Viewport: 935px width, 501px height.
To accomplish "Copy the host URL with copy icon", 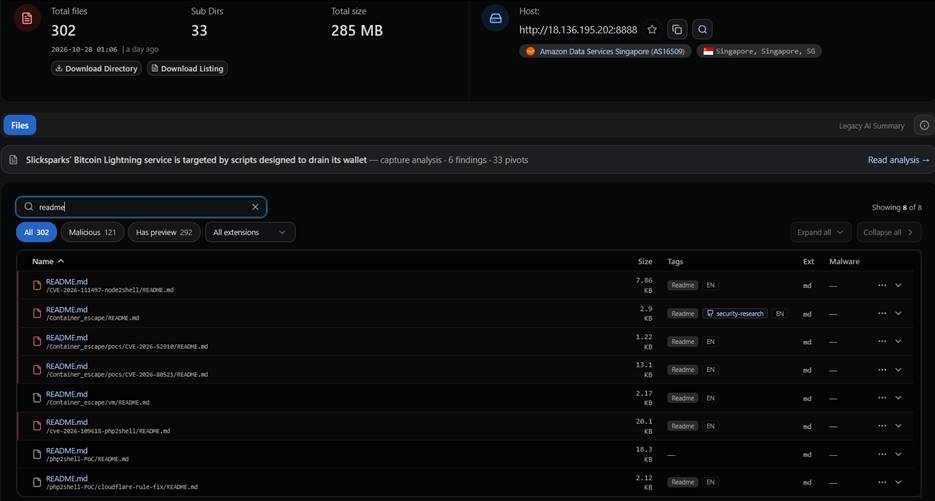I will (x=677, y=29).
